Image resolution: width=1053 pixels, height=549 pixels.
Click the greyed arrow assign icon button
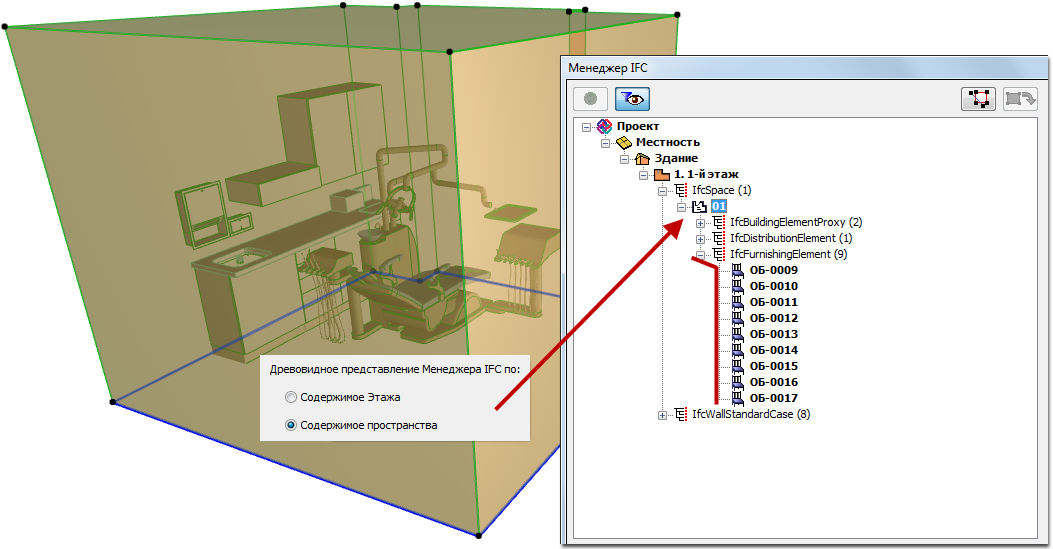[1020, 99]
